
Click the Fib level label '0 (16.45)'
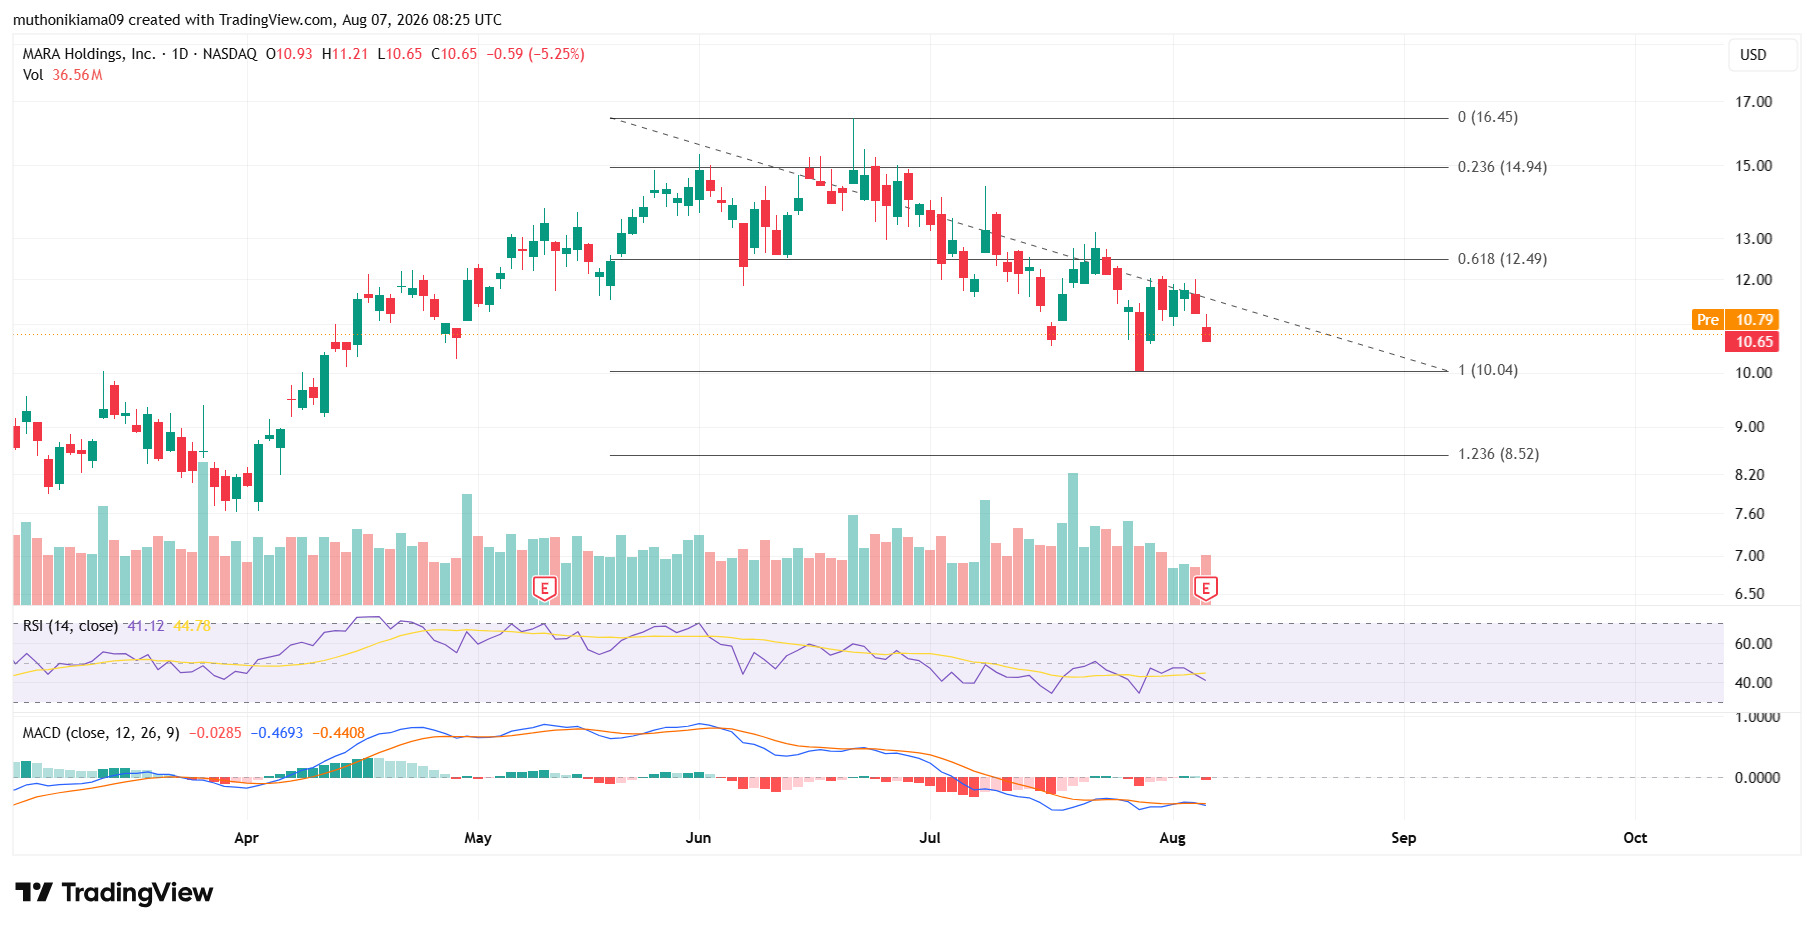1487,117
